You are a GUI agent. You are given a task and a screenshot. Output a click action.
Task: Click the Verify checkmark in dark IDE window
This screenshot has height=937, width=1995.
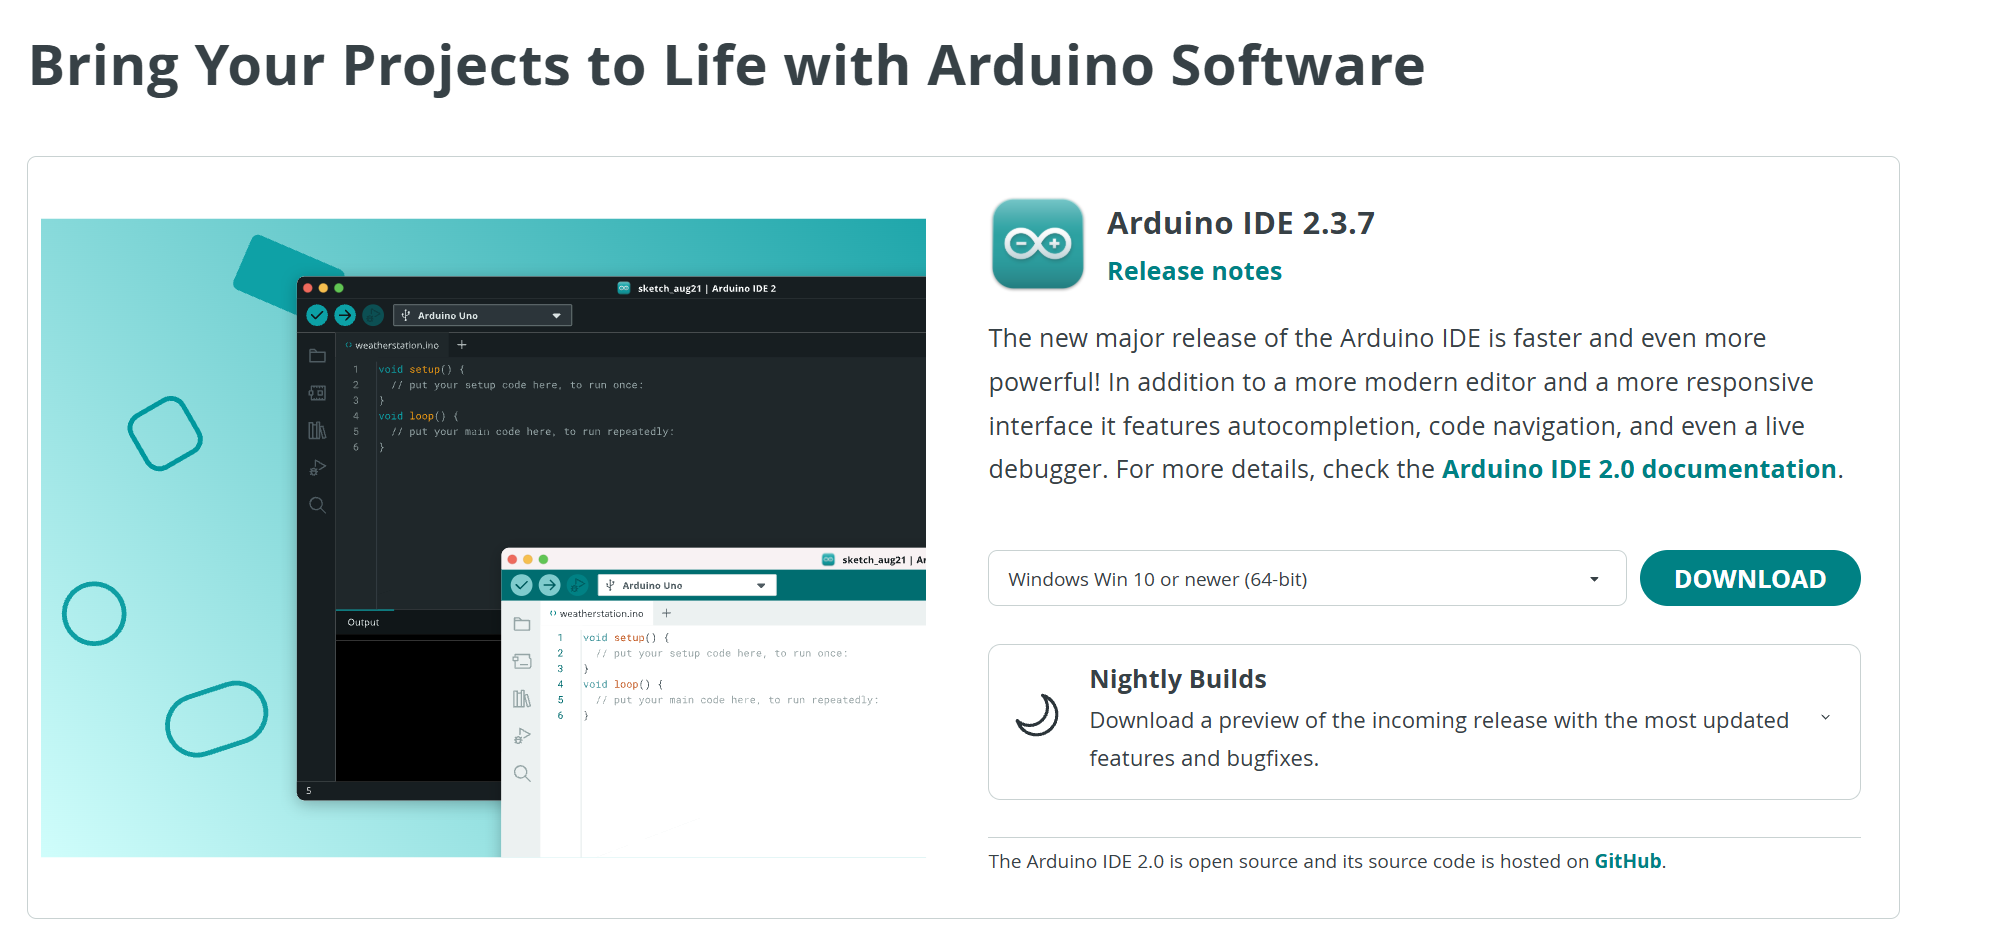click(317, 315)
